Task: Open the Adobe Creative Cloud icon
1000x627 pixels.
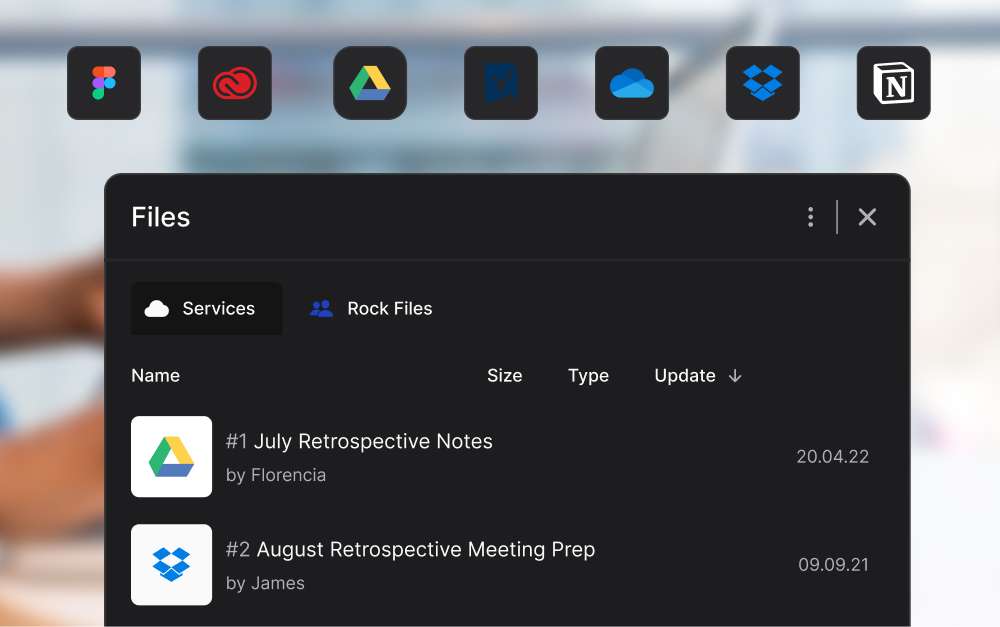Action: point(235,83)
